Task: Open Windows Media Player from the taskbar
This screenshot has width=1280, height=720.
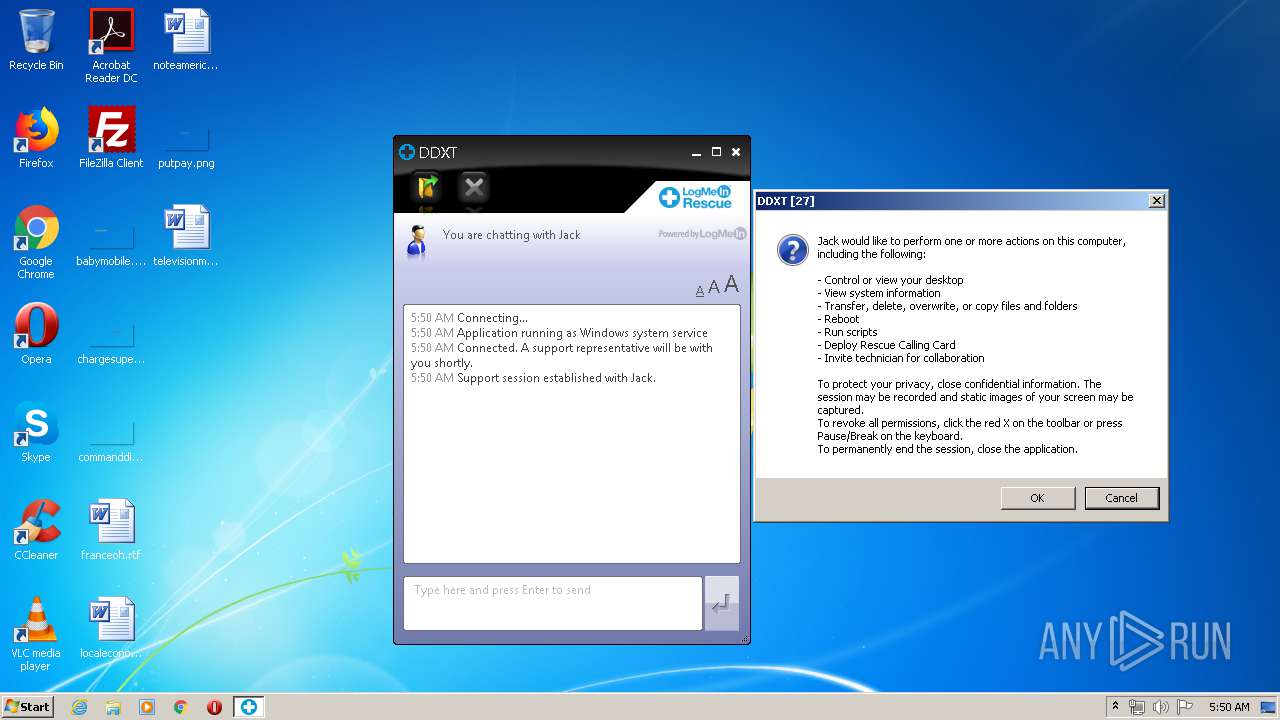Action: click(x=147, y=707)
